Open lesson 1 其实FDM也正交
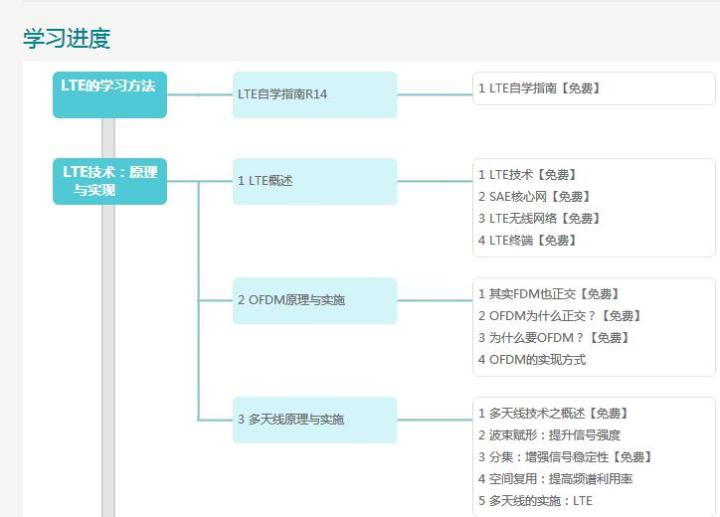720x517 pixels. click(x=548, y=294)
